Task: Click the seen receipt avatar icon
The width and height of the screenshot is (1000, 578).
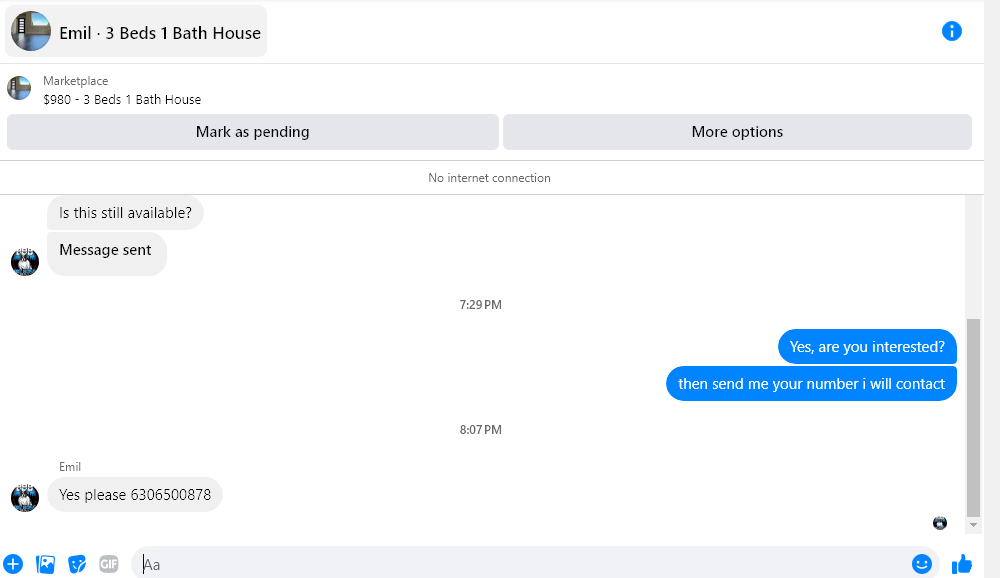Action: point(940,523)
